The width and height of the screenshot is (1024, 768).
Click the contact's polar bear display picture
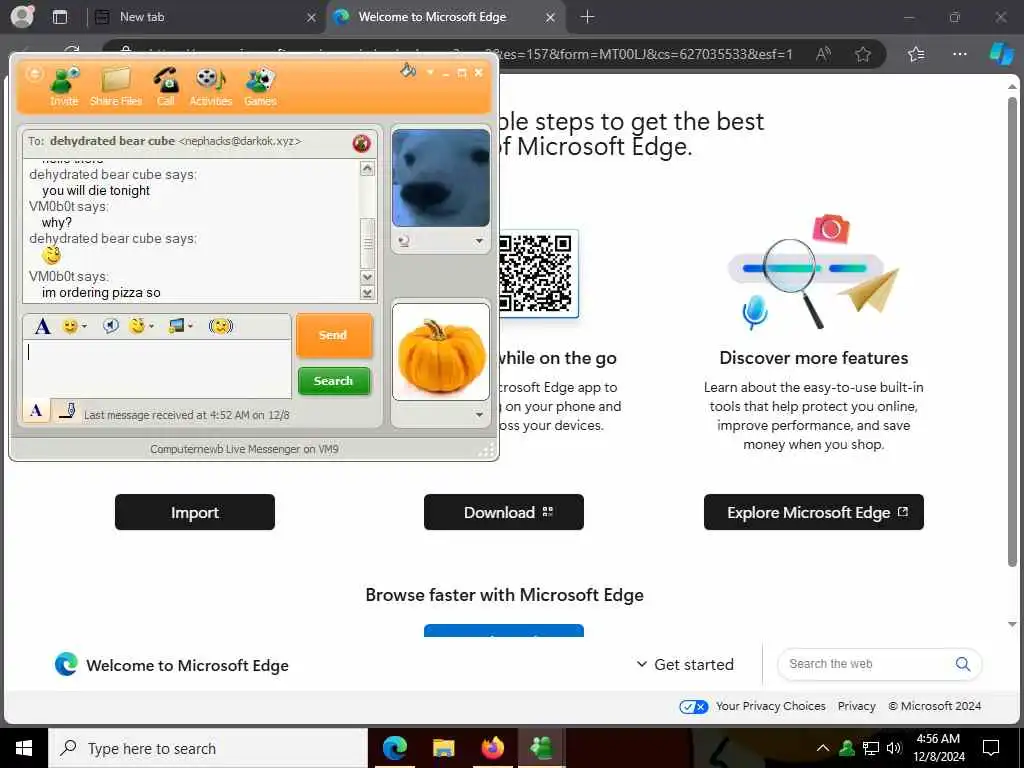tap(441, 178)
